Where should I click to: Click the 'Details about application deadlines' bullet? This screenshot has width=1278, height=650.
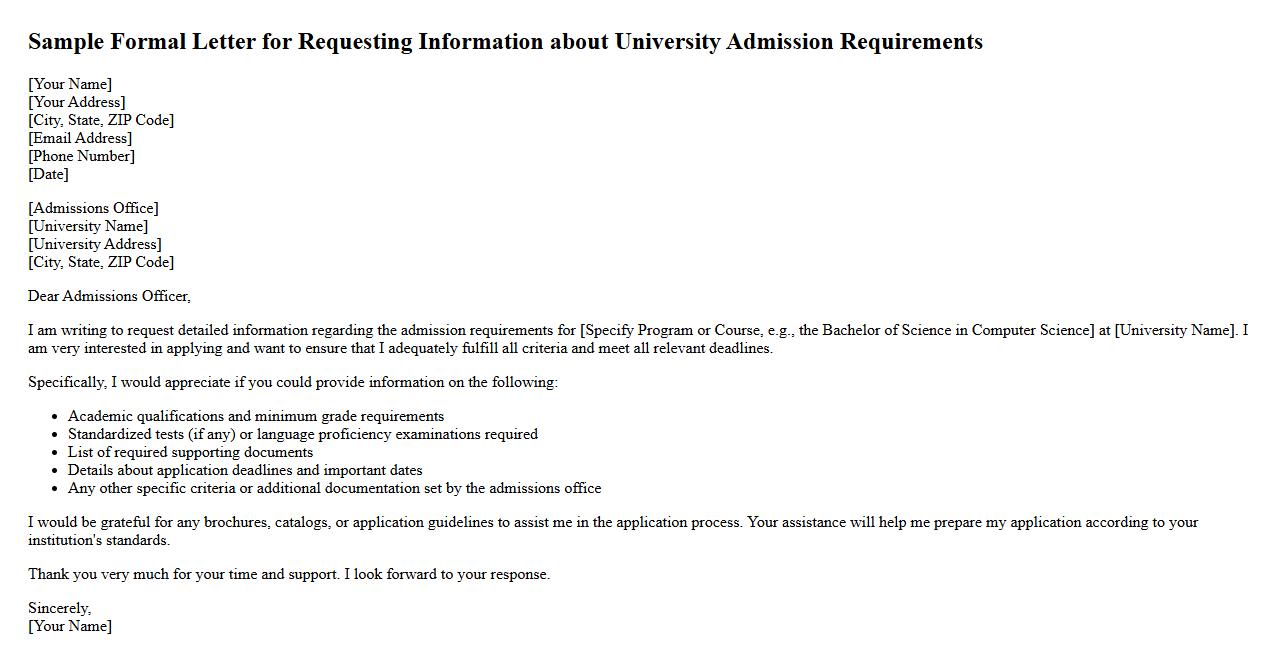point(245,470)
